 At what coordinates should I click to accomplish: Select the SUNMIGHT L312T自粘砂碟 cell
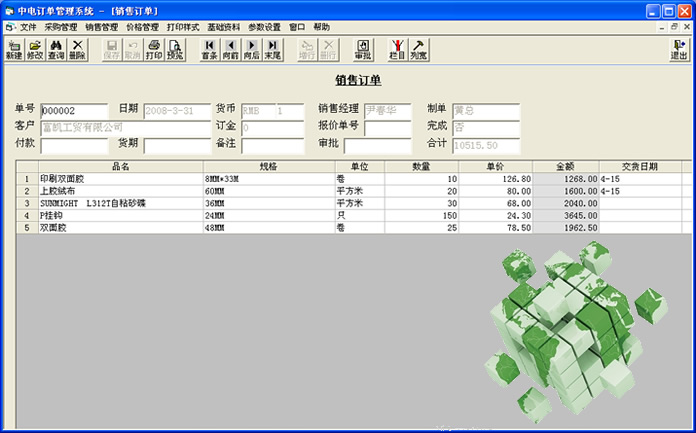(x=121, y=203)
